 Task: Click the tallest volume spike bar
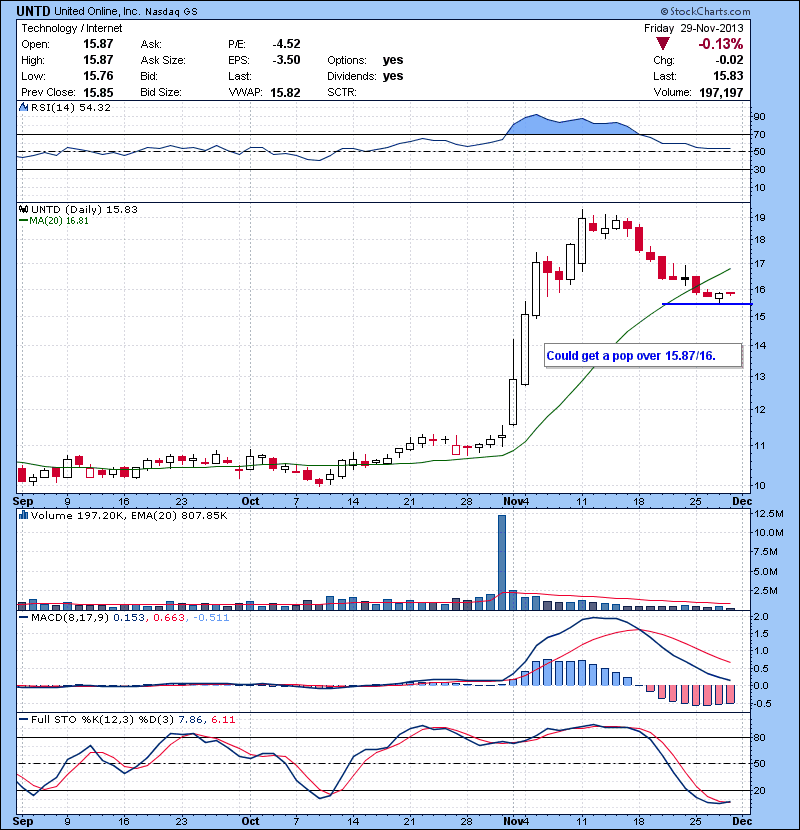502,563
